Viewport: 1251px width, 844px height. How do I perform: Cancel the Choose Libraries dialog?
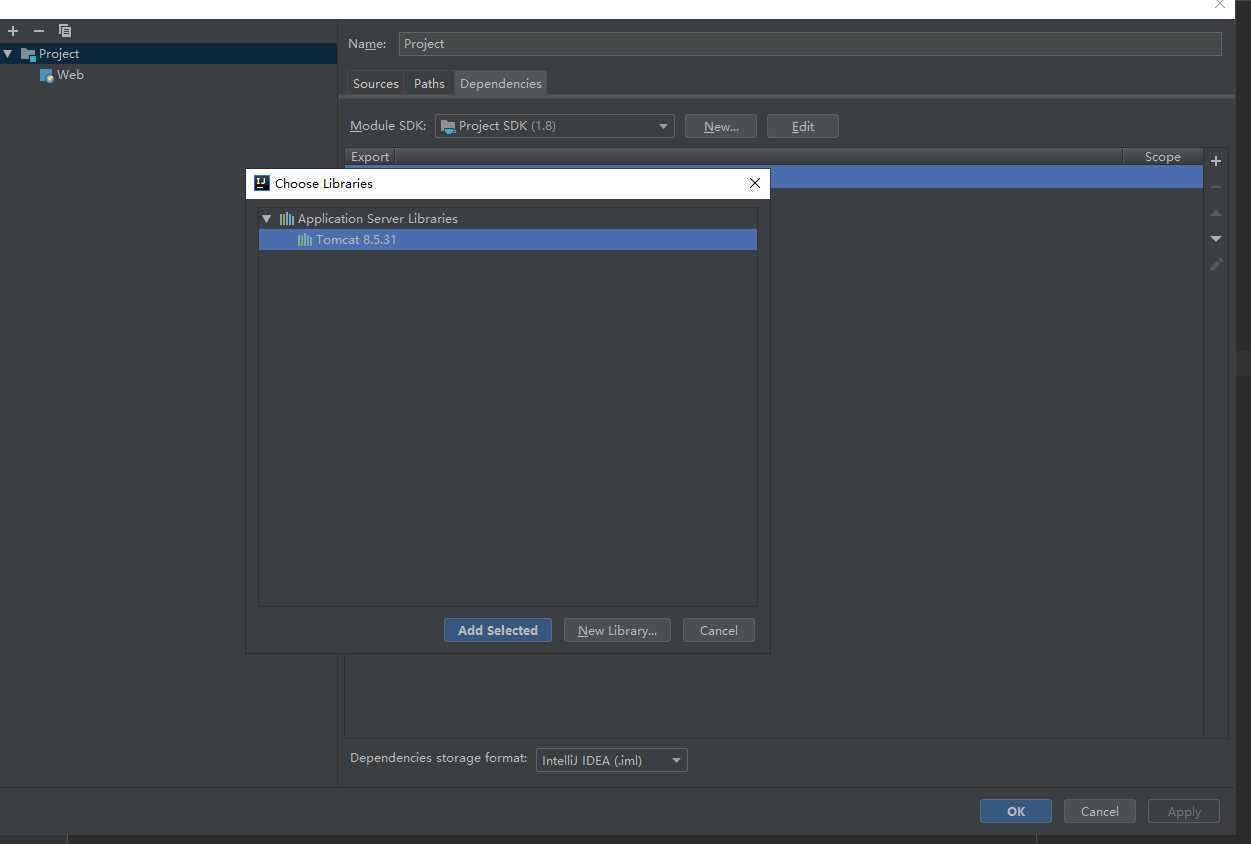click(x=719, y=631)
